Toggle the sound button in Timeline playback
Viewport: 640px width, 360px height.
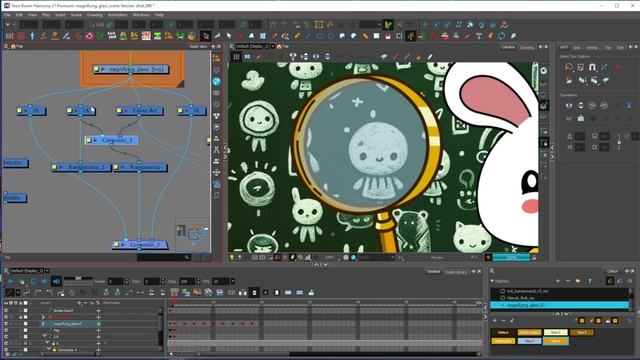(56, 281)
